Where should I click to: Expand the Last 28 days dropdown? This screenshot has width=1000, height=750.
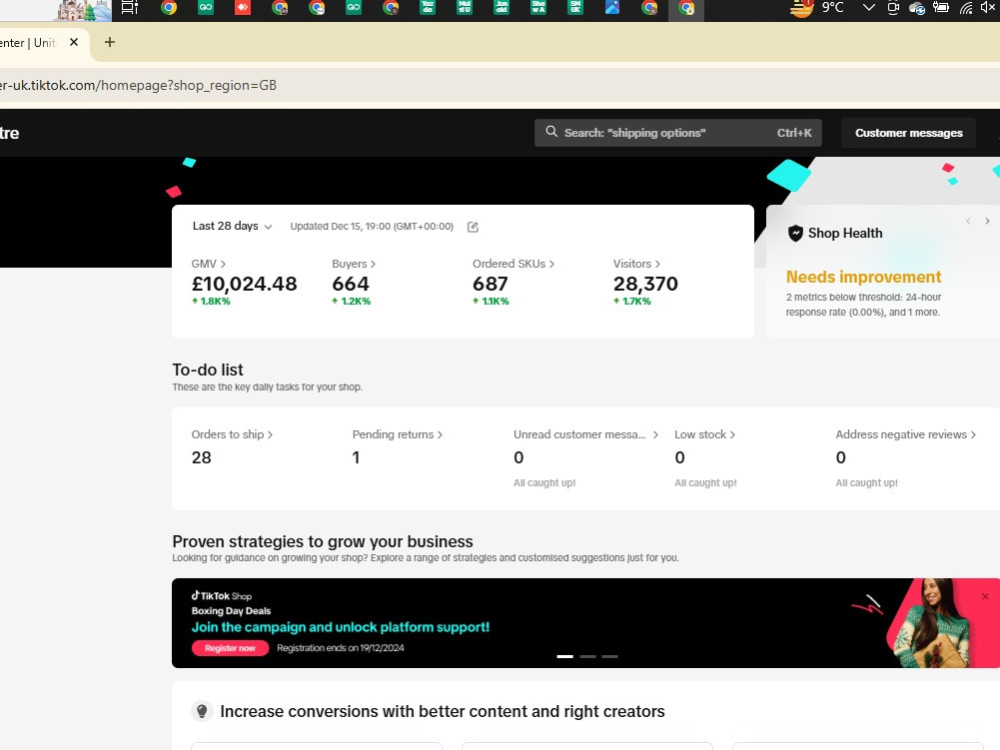[232, 226]
